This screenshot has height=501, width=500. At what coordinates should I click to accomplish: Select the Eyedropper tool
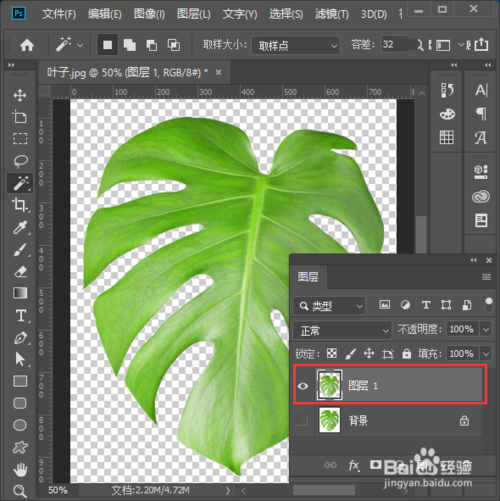point(20,227)
